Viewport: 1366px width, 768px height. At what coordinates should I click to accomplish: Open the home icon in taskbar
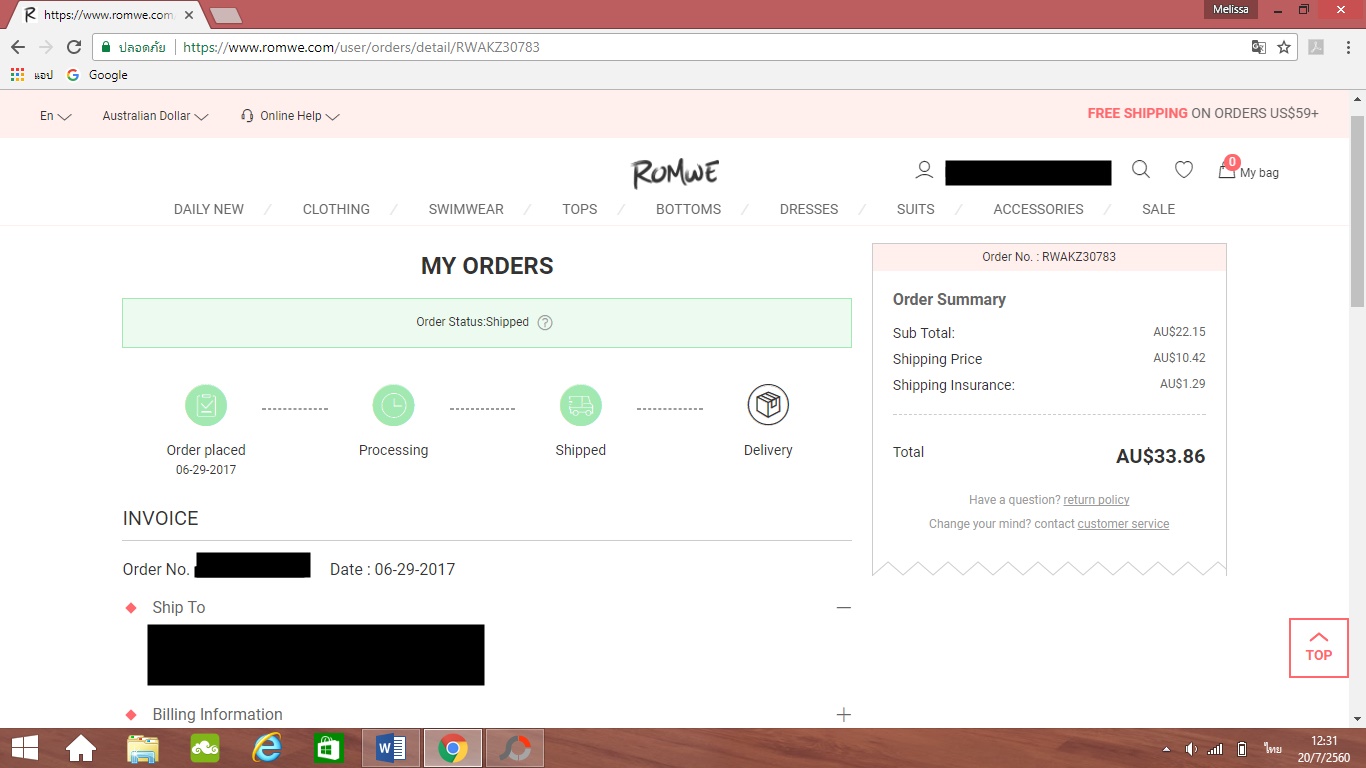(x=81, y=748)
